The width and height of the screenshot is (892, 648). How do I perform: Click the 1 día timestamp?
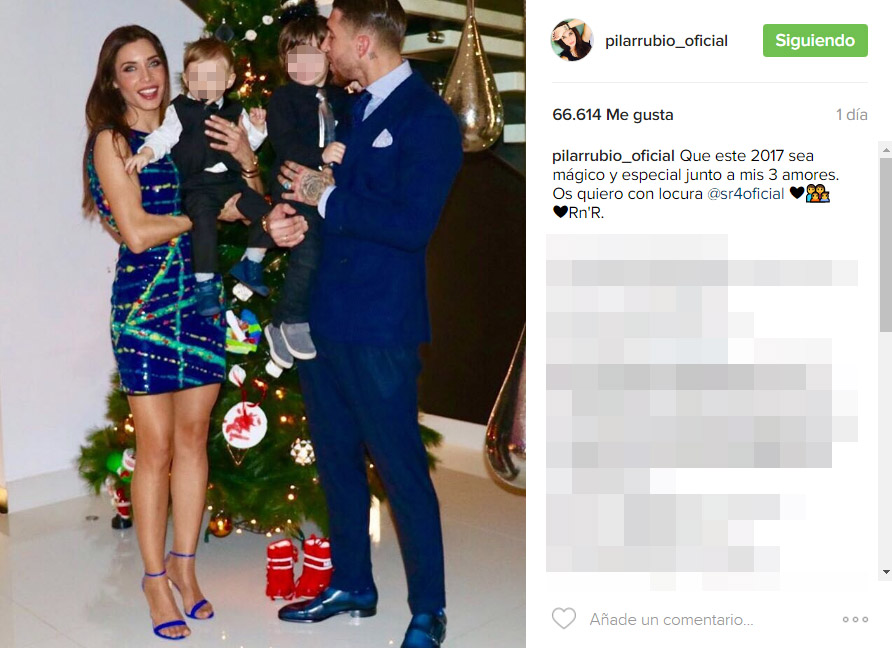[851, 115]
